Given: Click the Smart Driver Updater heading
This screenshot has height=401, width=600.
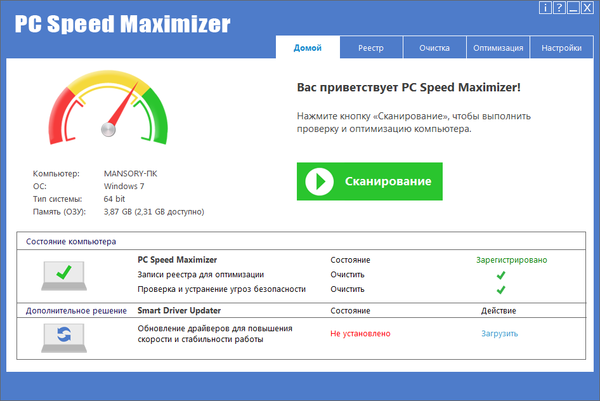Looking at the screenshot, I should tap(179, 310).
